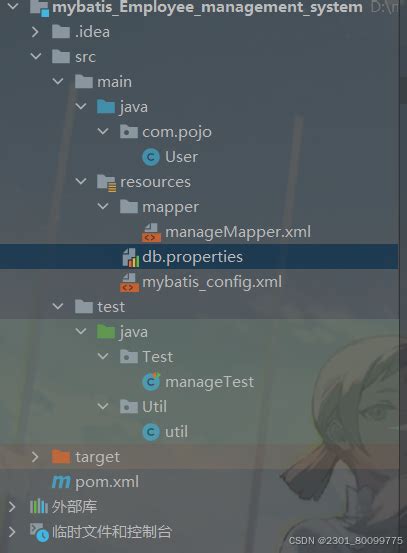
Task: Expand the .idea folder arrow
Action: point(35,32)
